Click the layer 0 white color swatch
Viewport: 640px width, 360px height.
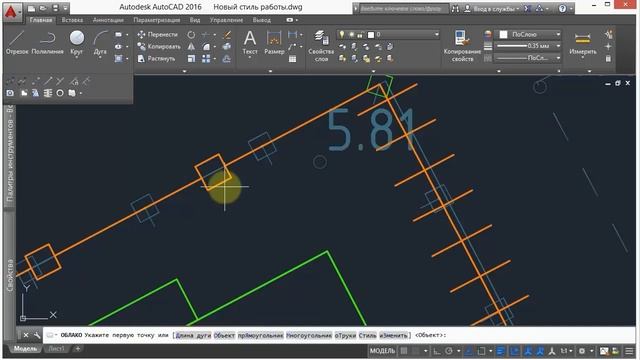[371, 35]
